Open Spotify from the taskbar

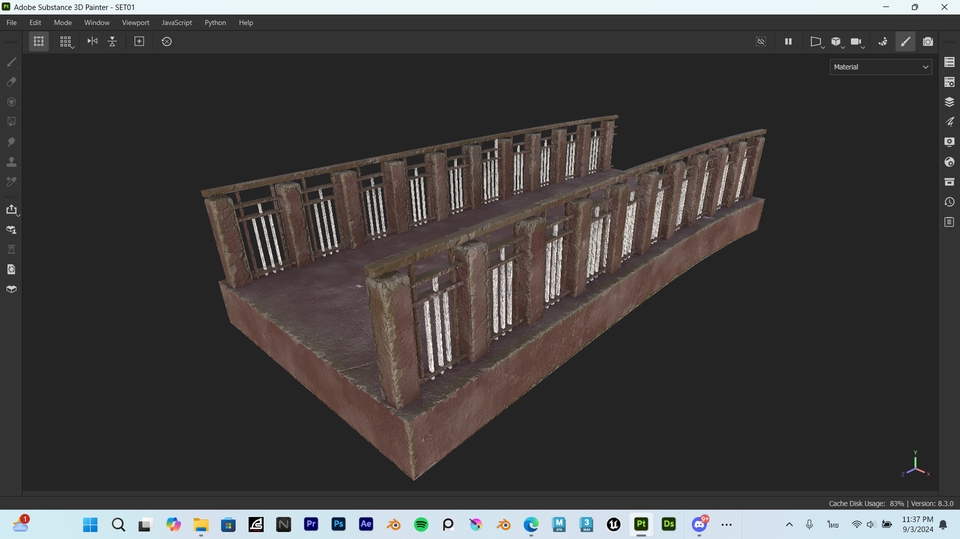click(x=421, y=524)
